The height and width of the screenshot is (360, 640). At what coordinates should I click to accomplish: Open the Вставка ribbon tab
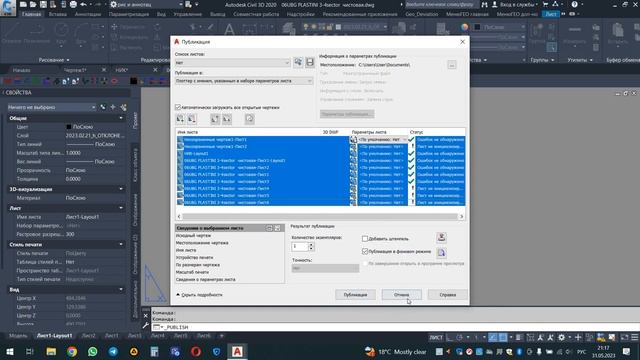coord(58,14)
